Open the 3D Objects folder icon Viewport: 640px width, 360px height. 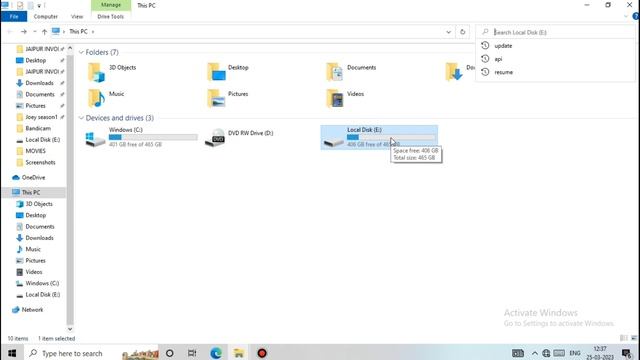tap(96, 72)
